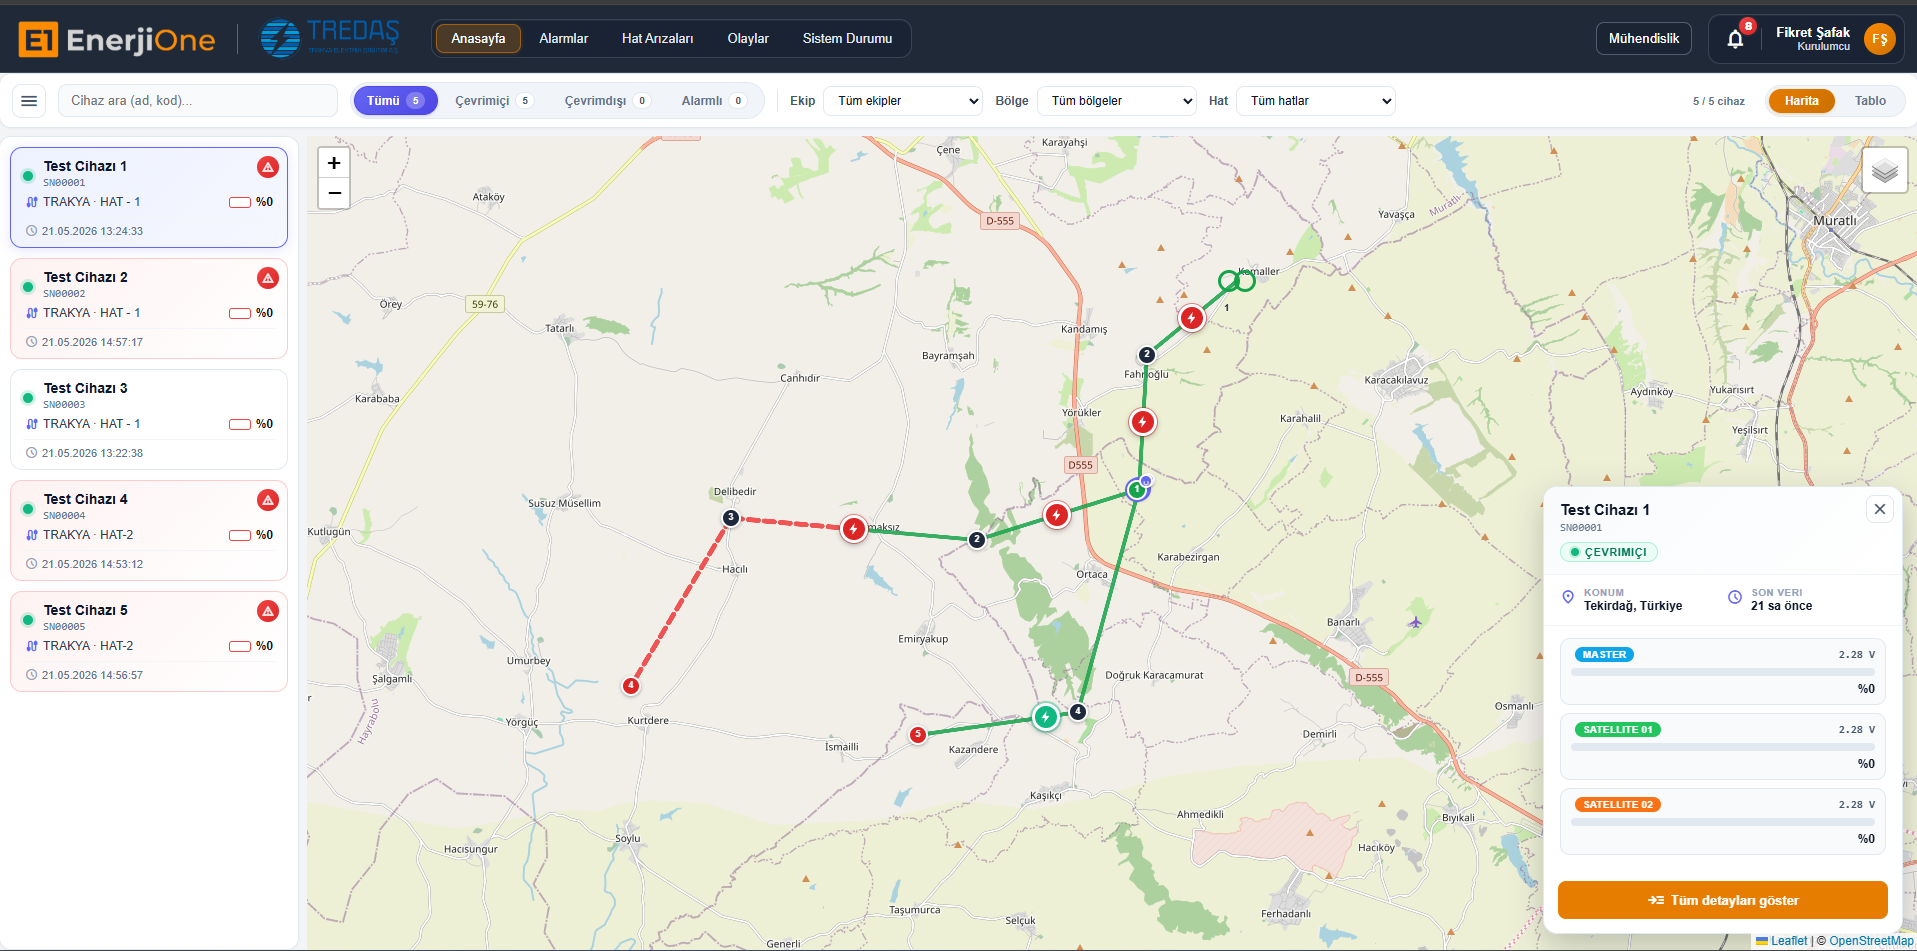
Task: Click the Mühendislik button
Action: click(1643, 39)
